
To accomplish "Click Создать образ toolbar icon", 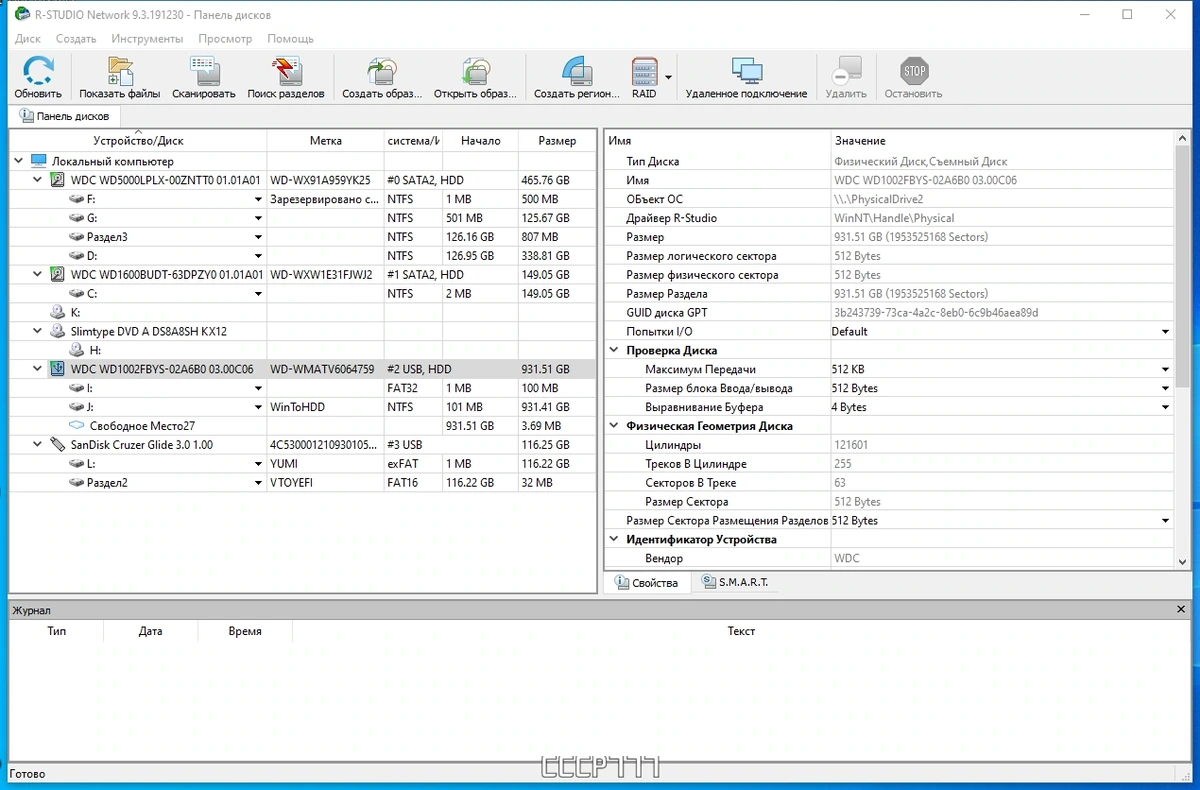I will point(381,72).
